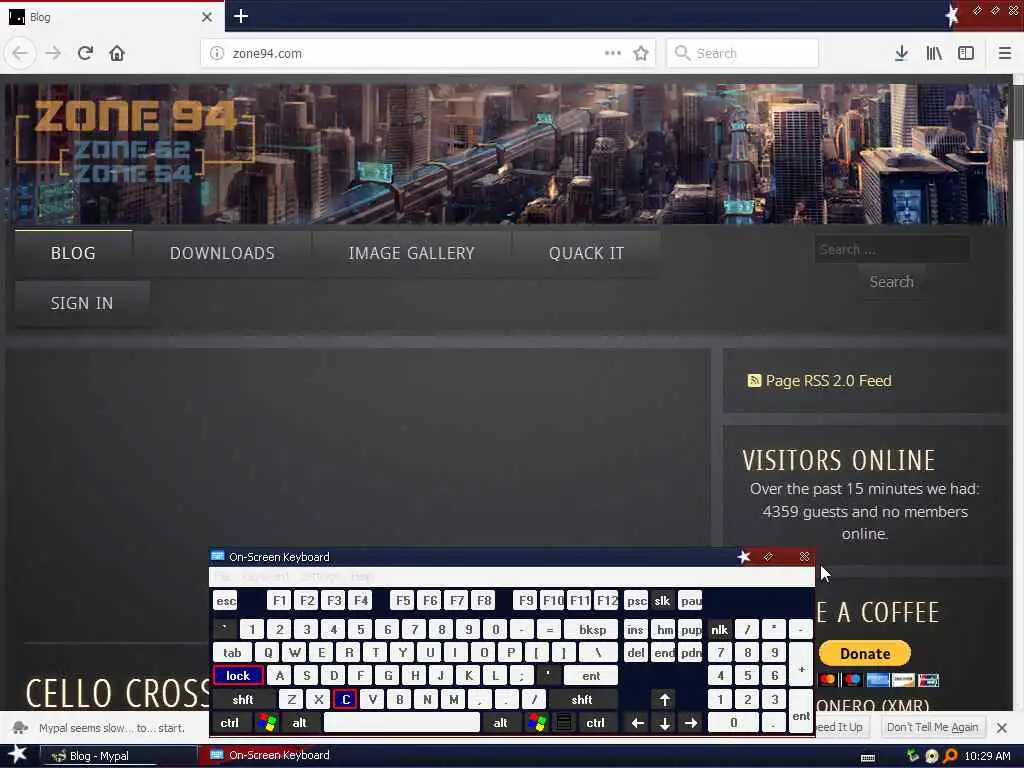
Task: Open the SIGN IN navigation item
Action: [82, 304]
